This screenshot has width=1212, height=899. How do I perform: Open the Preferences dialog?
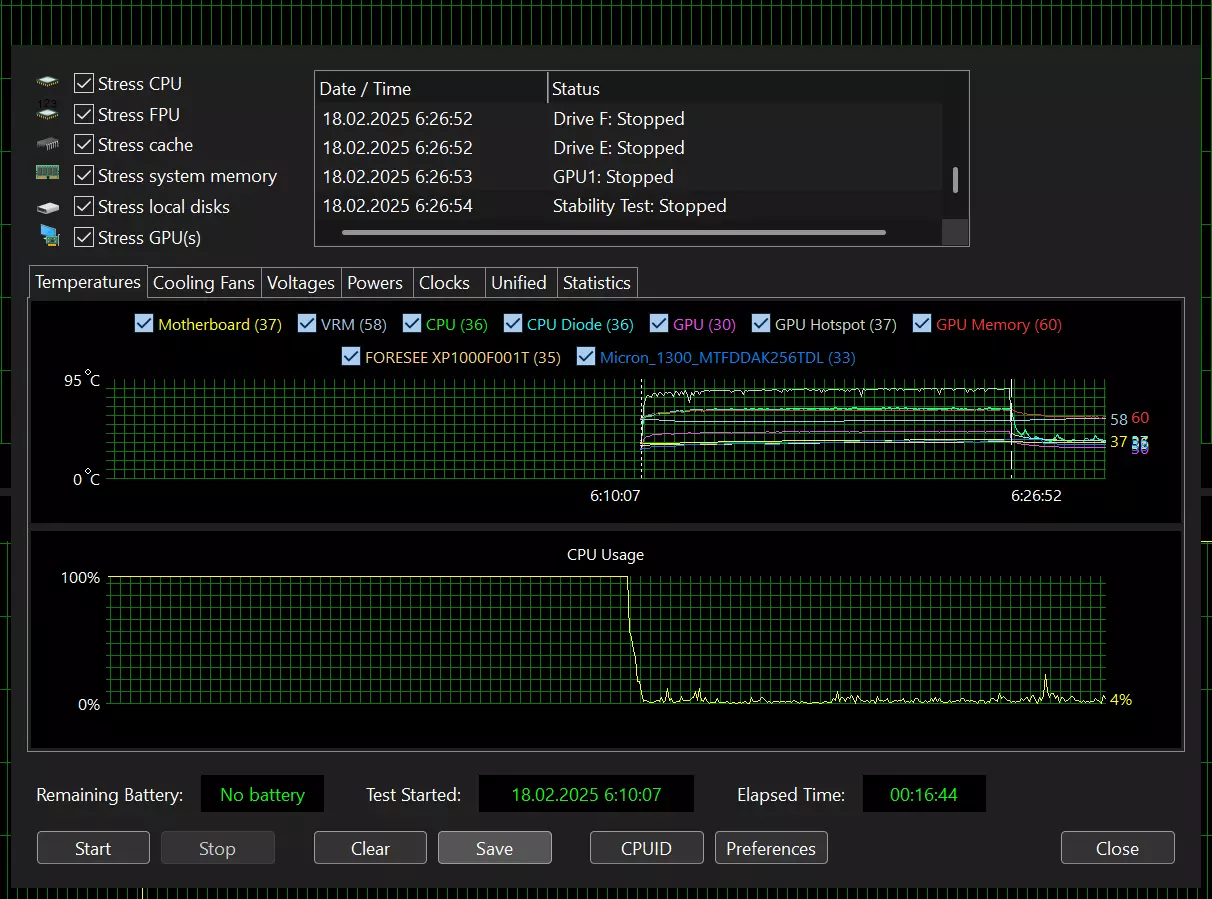pyautogui.click(x=771, y=848)
